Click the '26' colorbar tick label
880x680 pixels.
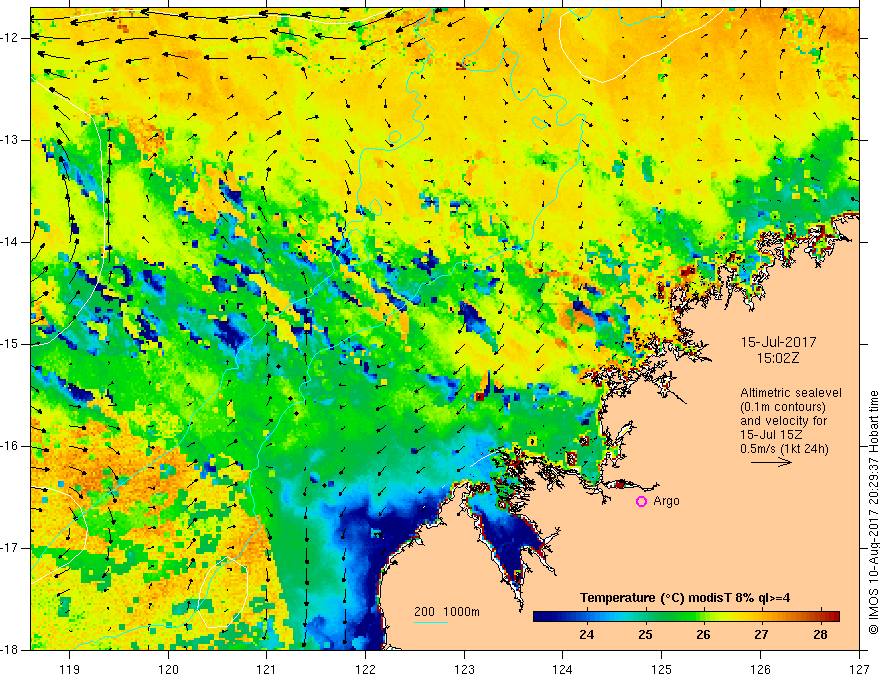703,635
